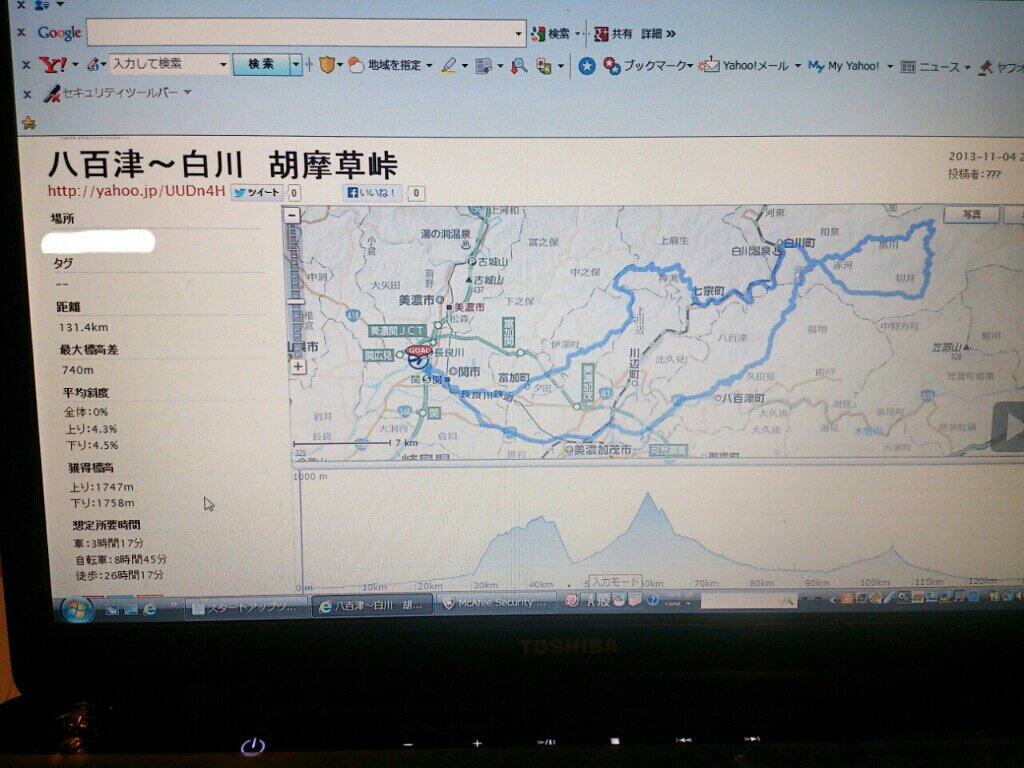The height and width of the screenshot is (768, 1024).
Task: Click the 131.4km distance value
Action: pos(83,327)
